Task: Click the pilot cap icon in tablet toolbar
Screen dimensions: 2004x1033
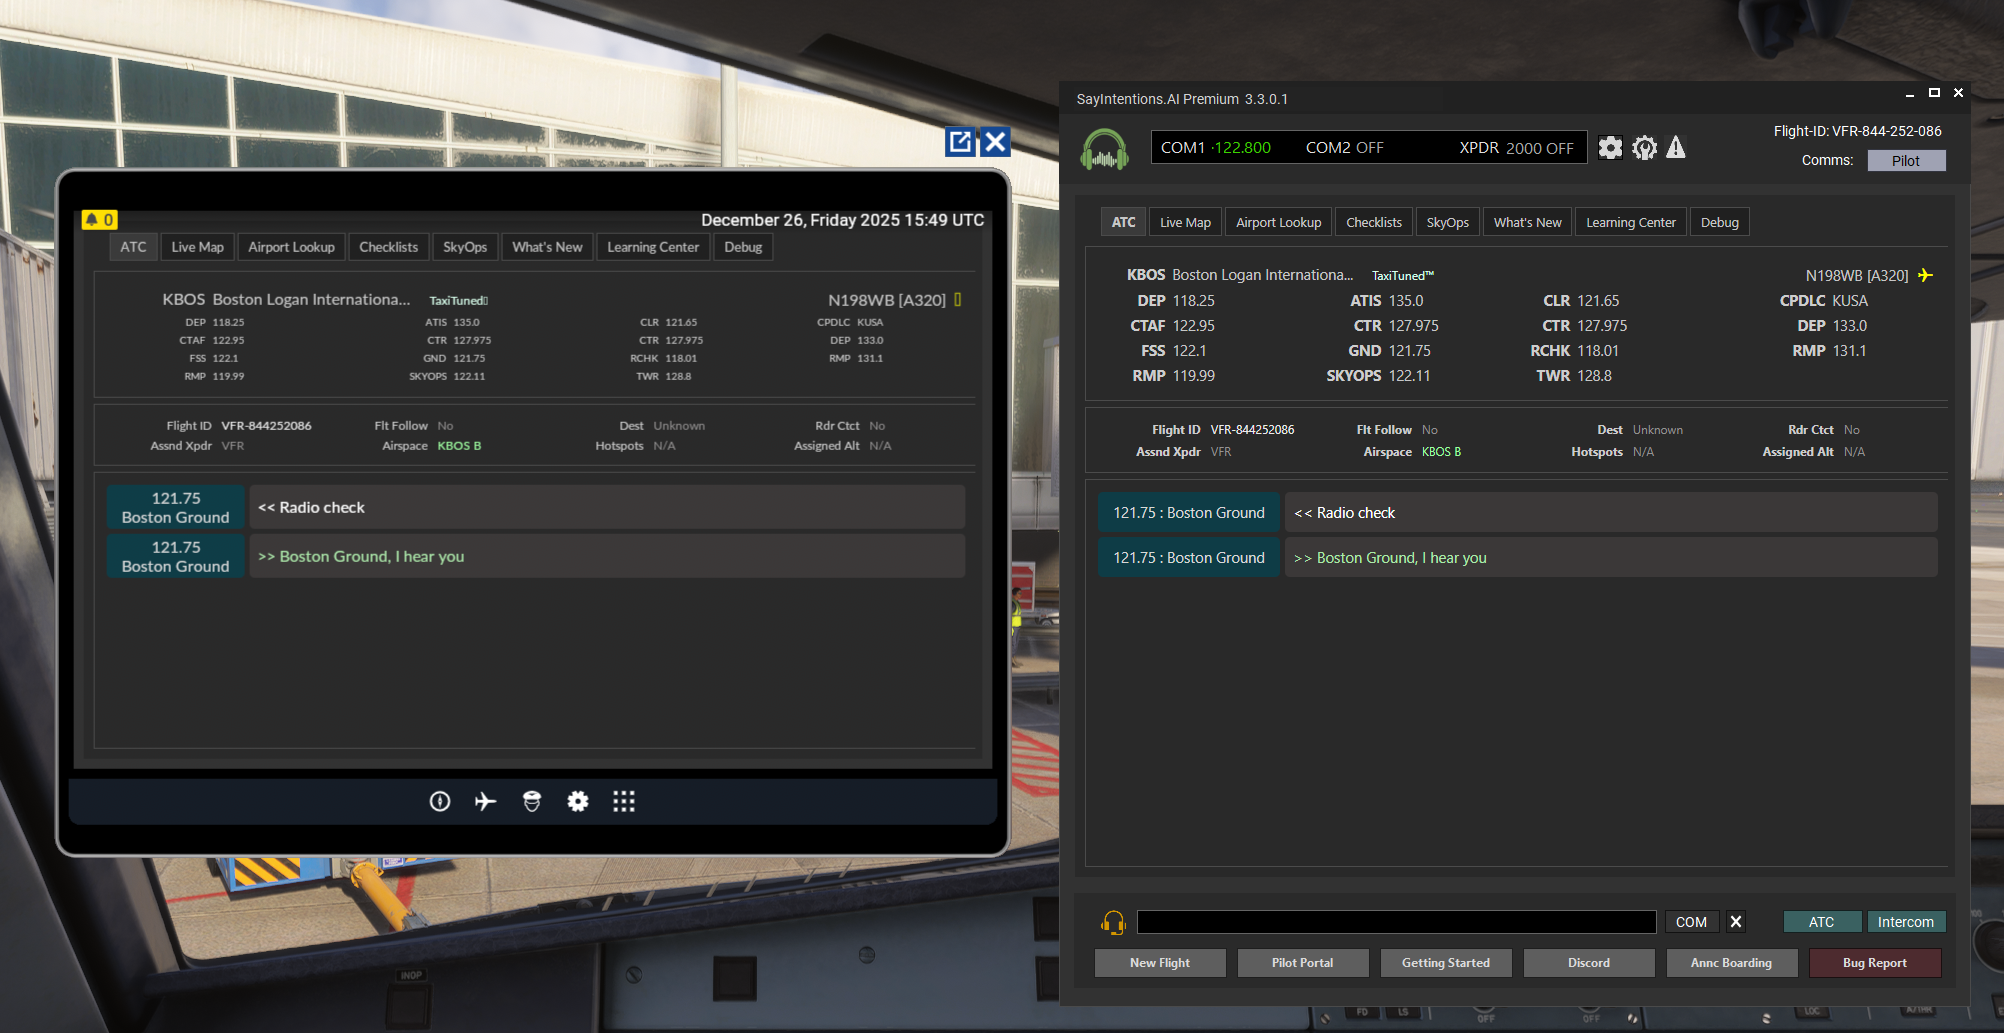Action: 532,801
